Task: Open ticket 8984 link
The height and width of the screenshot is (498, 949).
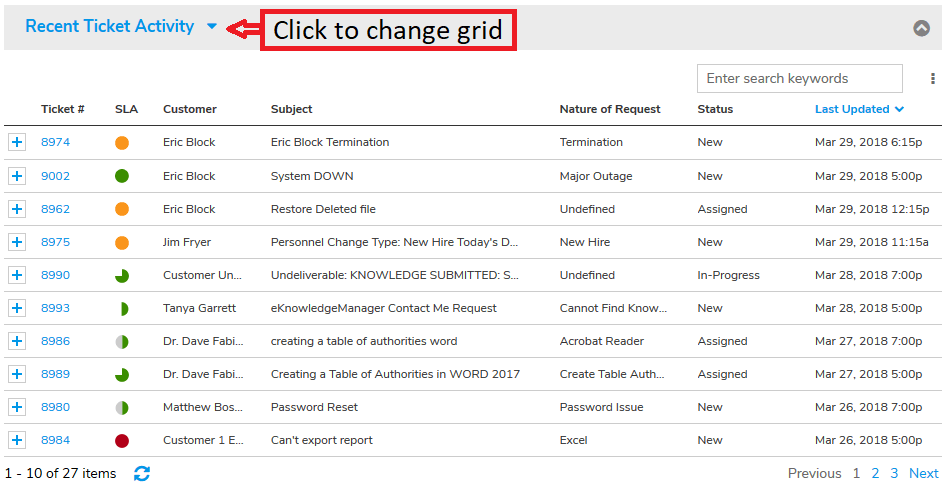Action: coord(55,440)
